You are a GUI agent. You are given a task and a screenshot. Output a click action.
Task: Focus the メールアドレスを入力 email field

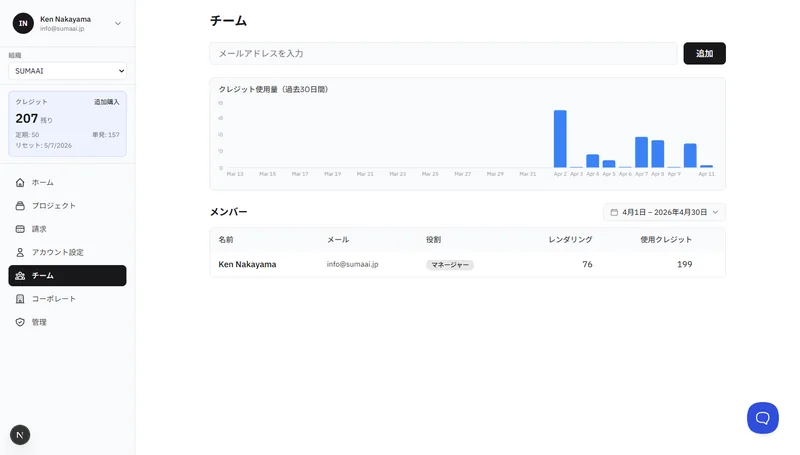pyautogui.click(x=443, y=53)
